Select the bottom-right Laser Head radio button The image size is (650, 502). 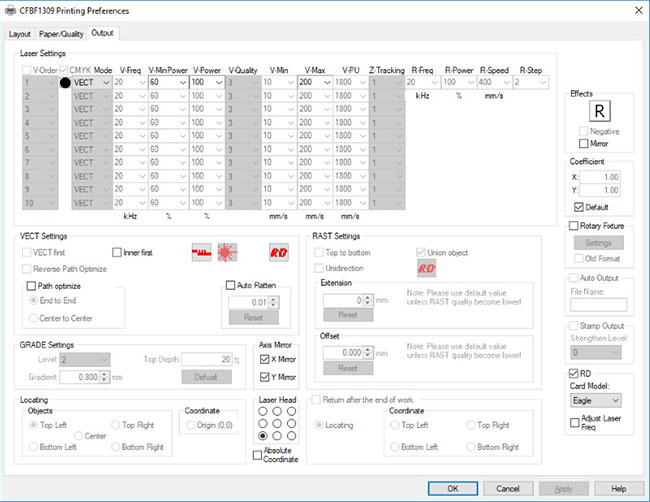(292, 436)
